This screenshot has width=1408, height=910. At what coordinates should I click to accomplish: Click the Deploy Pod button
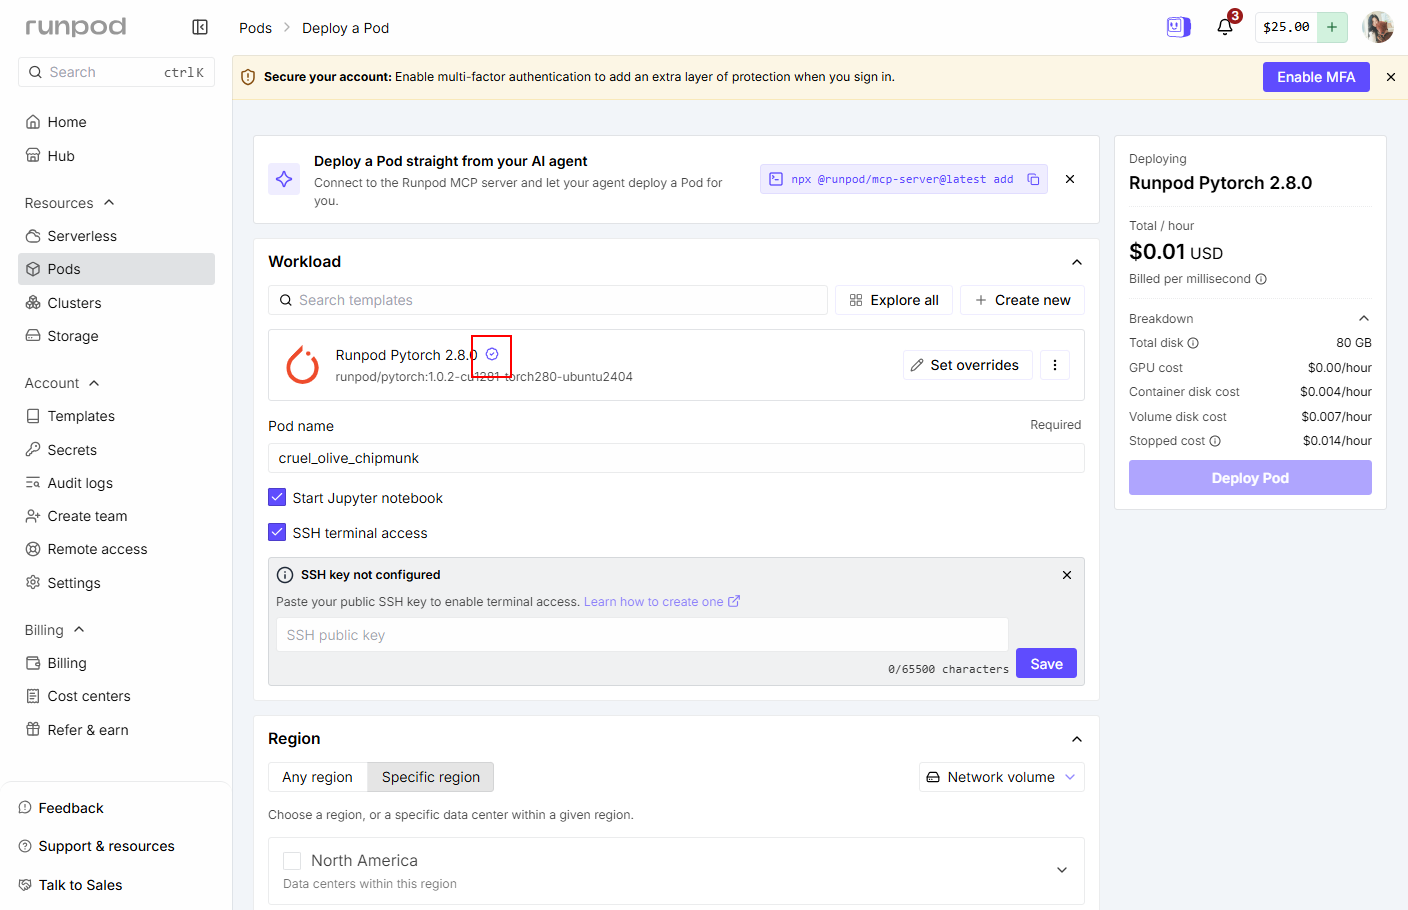point(1250,478)
